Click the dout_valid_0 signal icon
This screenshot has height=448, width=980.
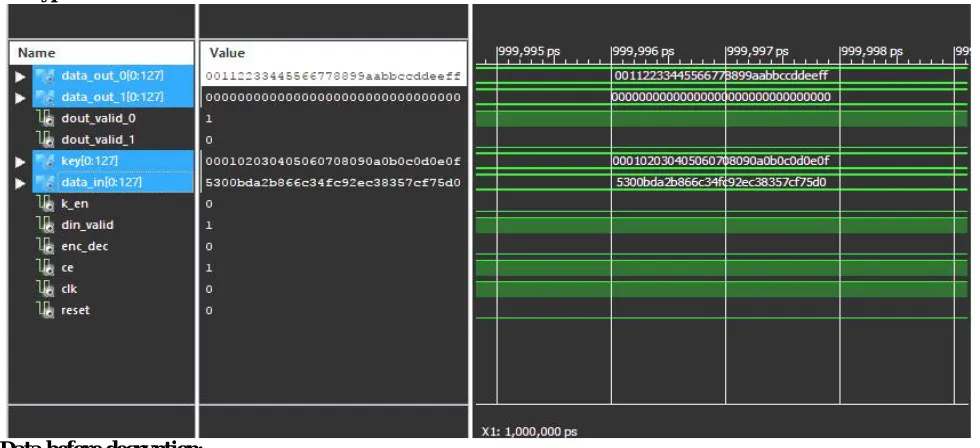coord(46,119)
